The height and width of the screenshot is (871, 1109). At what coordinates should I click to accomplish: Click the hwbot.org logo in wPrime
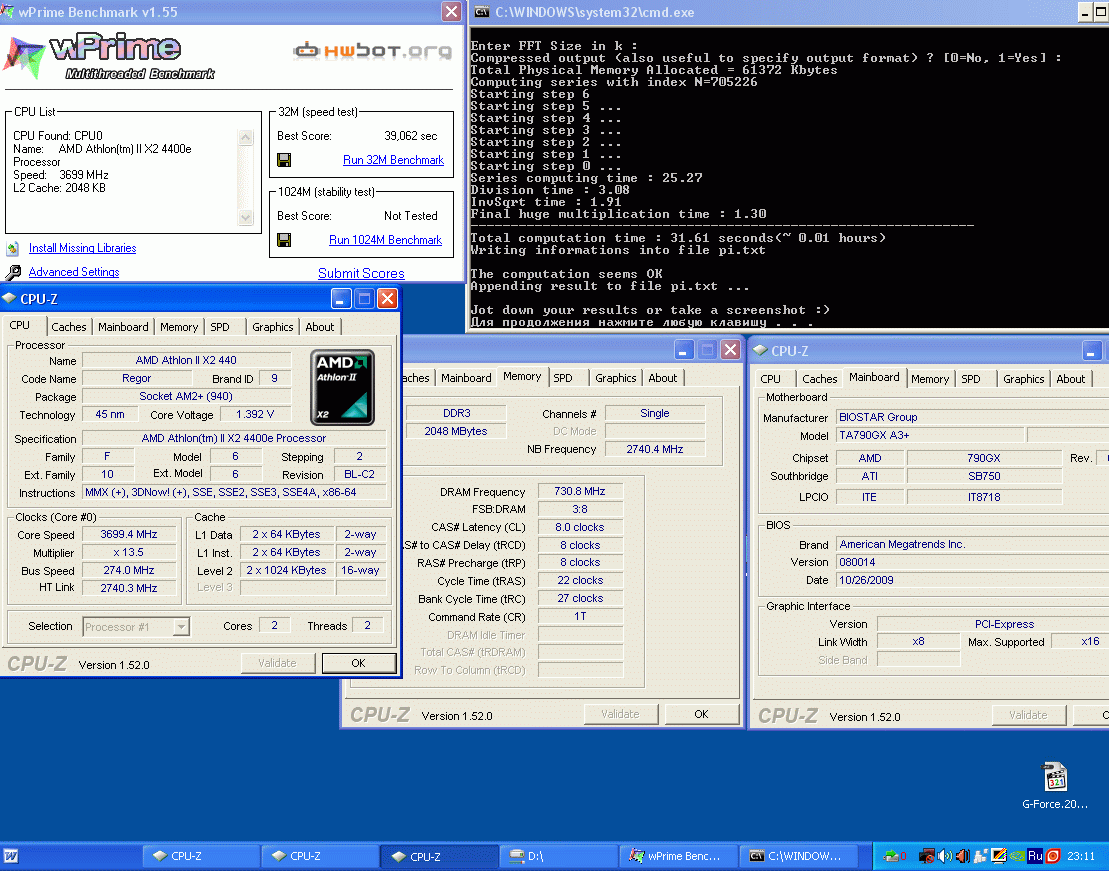372,50
